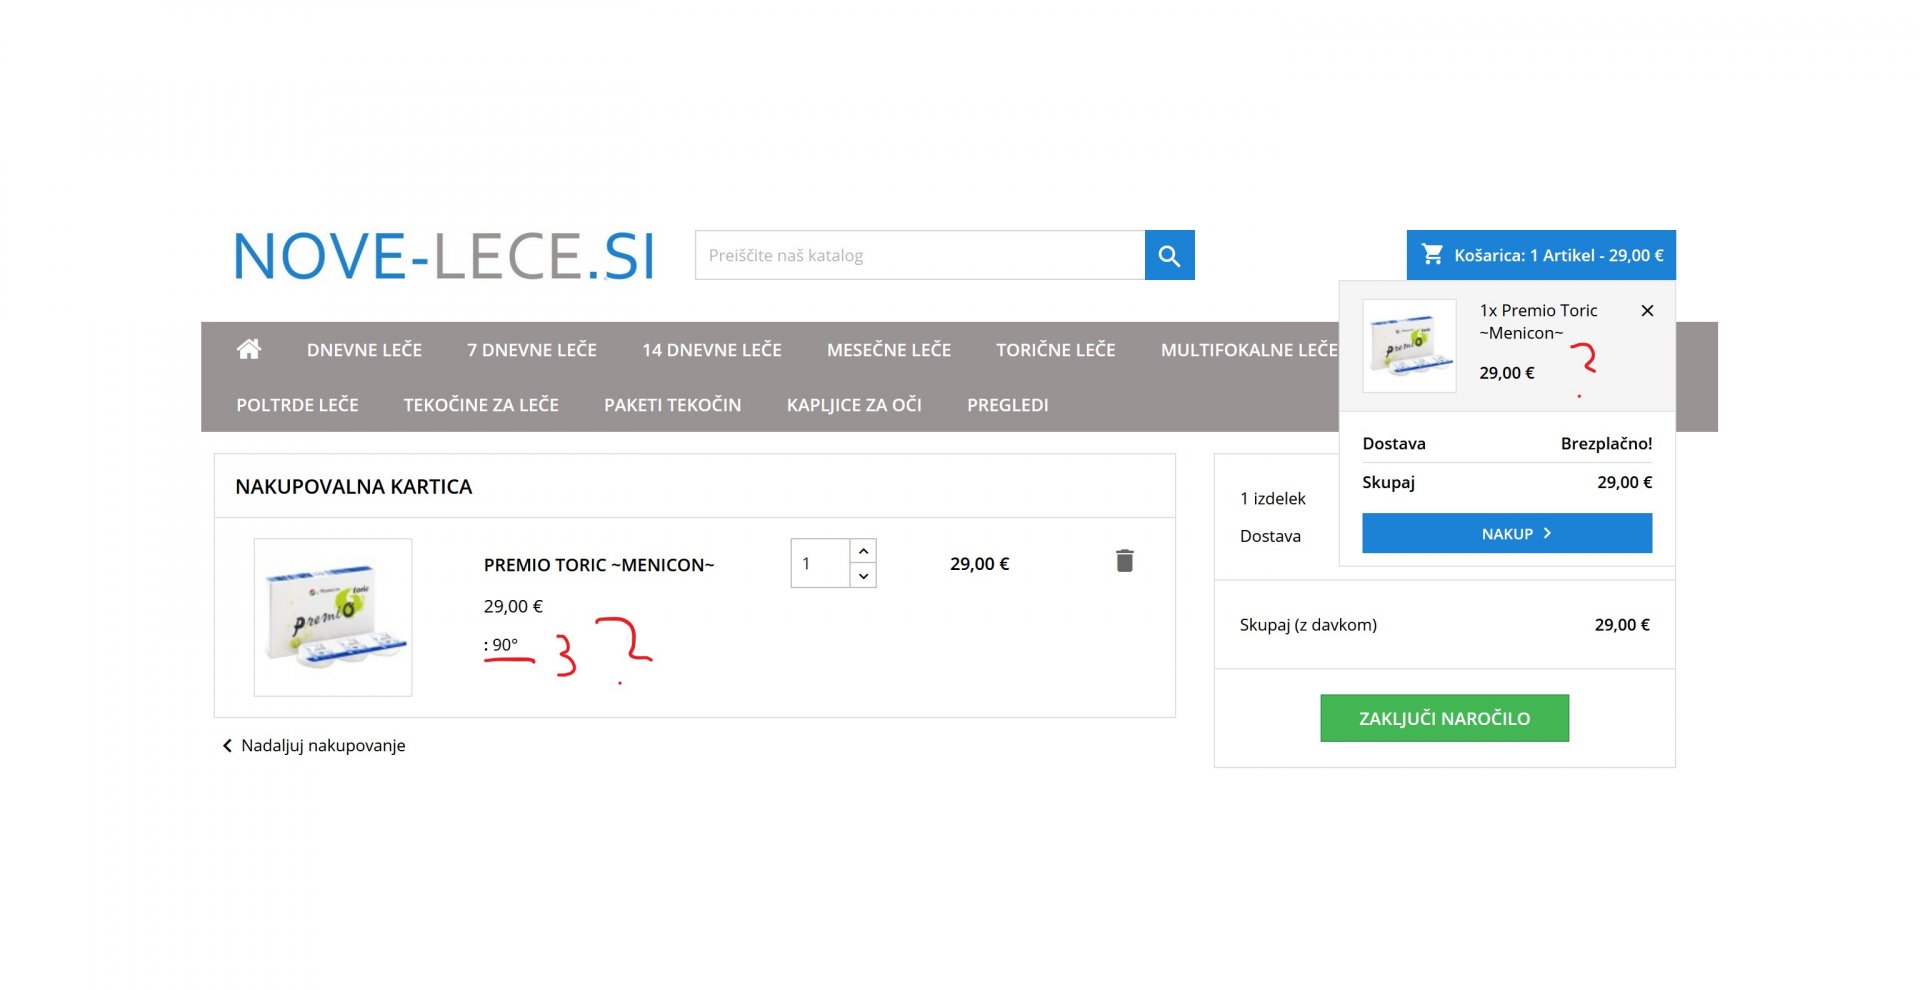Screen dimensions: 1920x990
Task: Increase quantity with up arrow
Action: pos(863,551)
